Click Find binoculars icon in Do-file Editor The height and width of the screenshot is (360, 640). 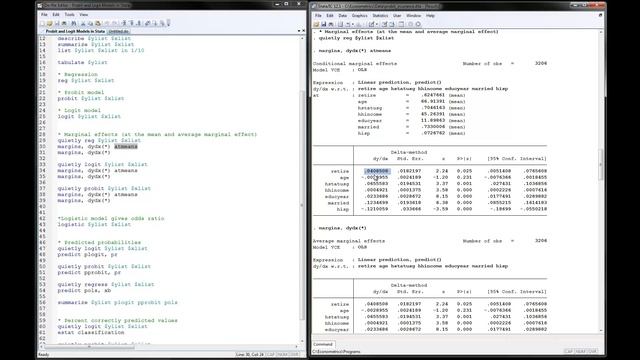click(73, 23)
